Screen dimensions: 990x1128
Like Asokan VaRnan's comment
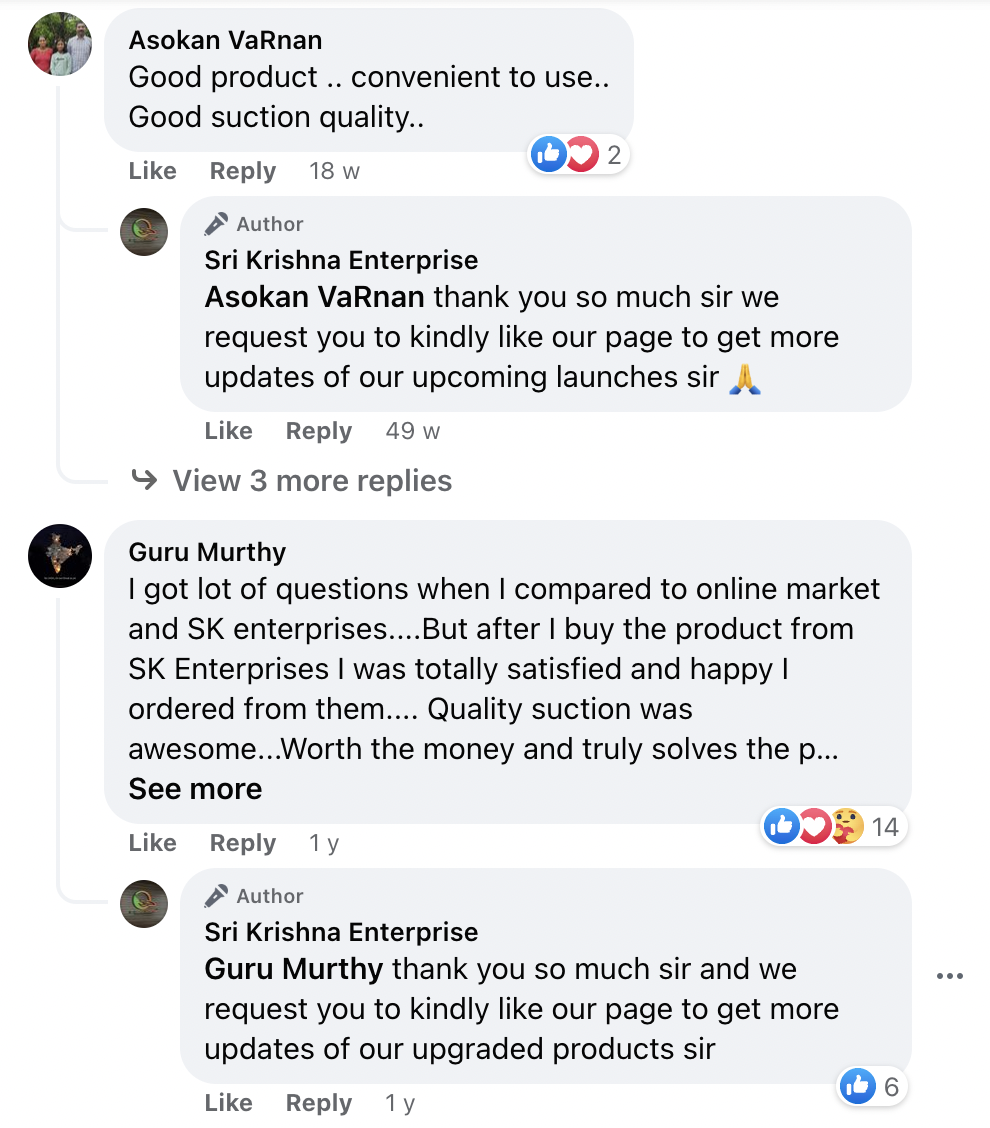click(152, 171)
